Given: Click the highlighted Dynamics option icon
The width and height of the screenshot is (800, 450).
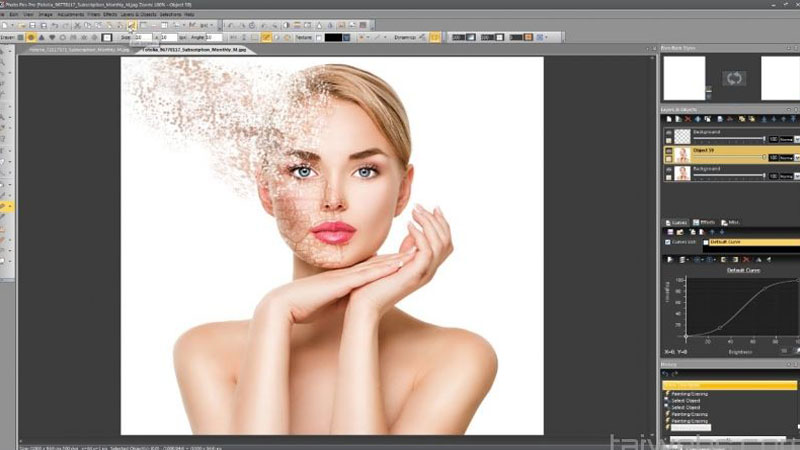Looking at the screenshot, I should (435, 37).
